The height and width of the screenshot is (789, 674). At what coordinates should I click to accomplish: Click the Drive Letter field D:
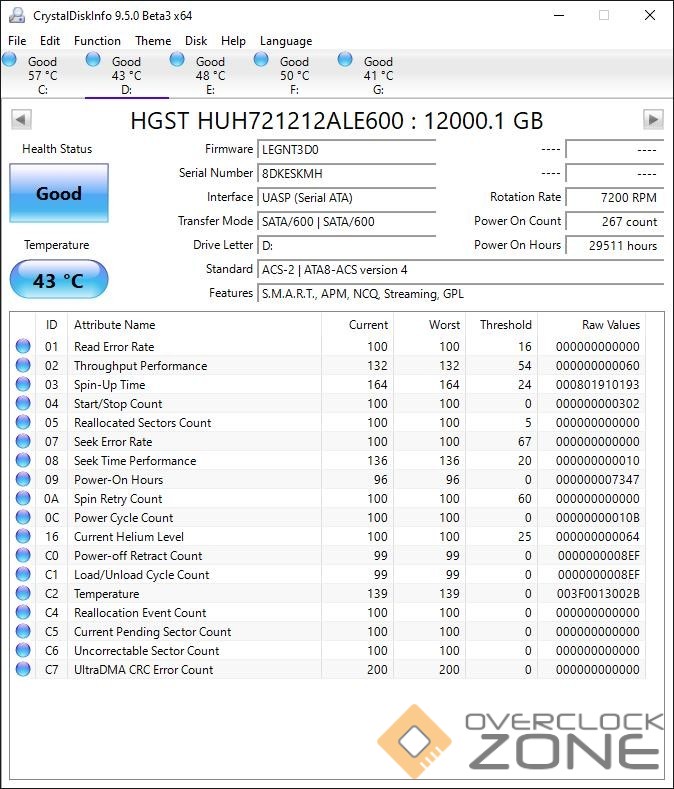[346, 246]
